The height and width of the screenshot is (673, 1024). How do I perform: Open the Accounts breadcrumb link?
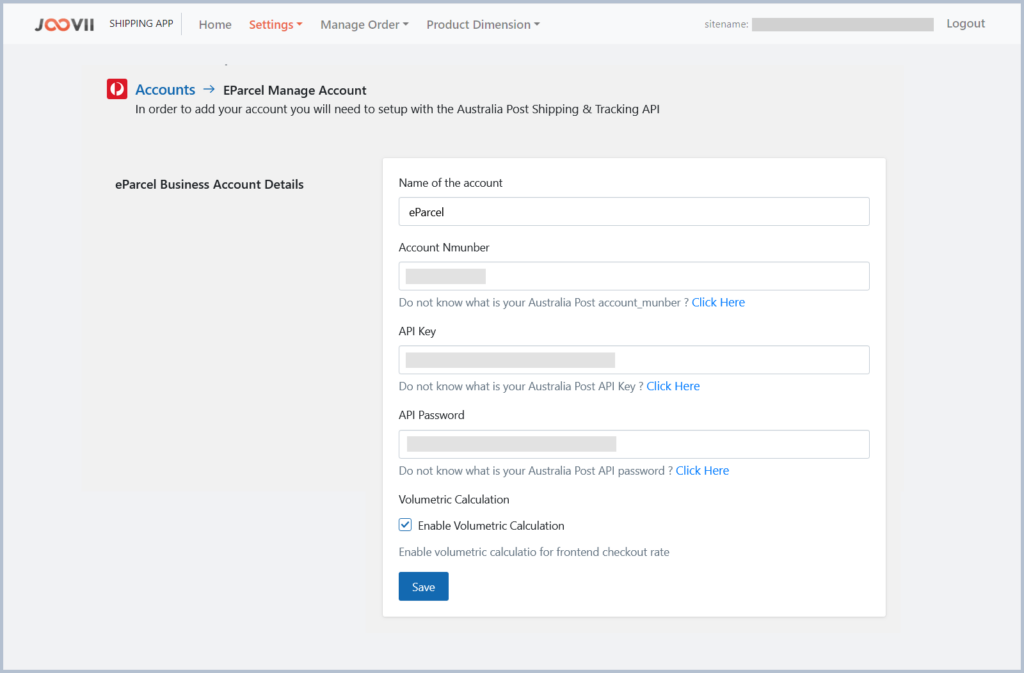click(165, 90)
